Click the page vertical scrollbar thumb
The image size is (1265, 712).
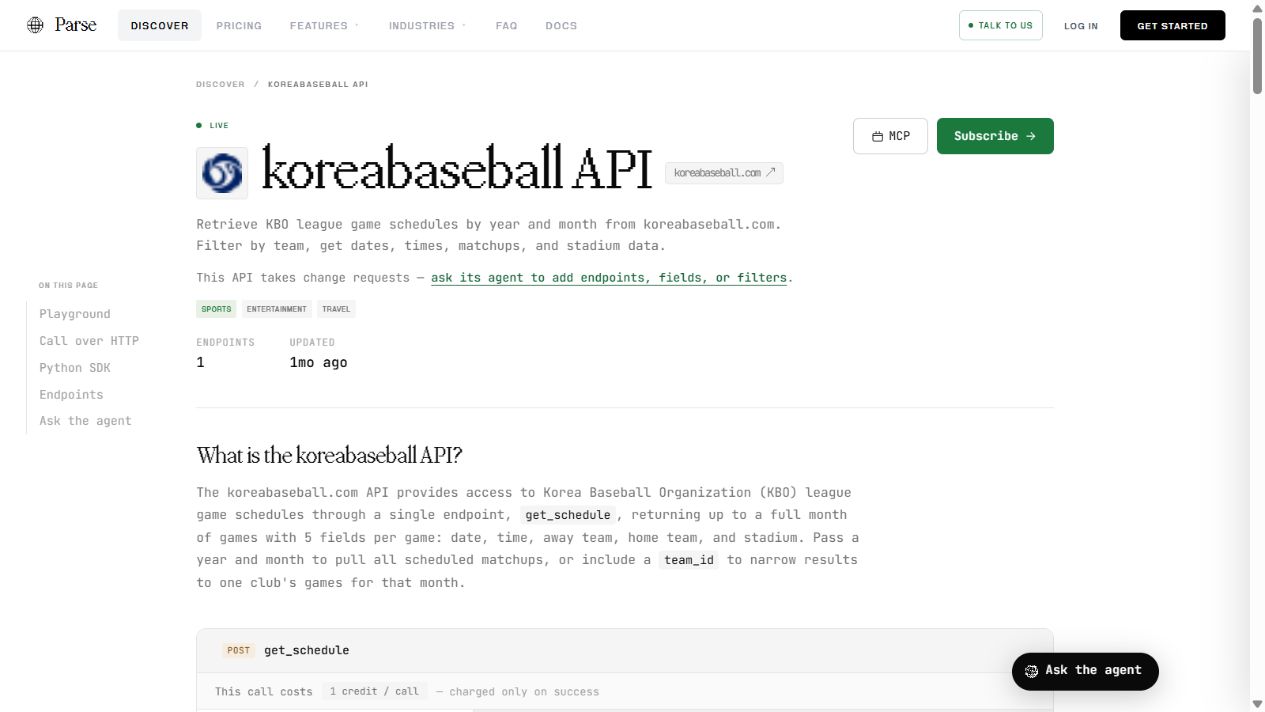[x=1257, y=55]
